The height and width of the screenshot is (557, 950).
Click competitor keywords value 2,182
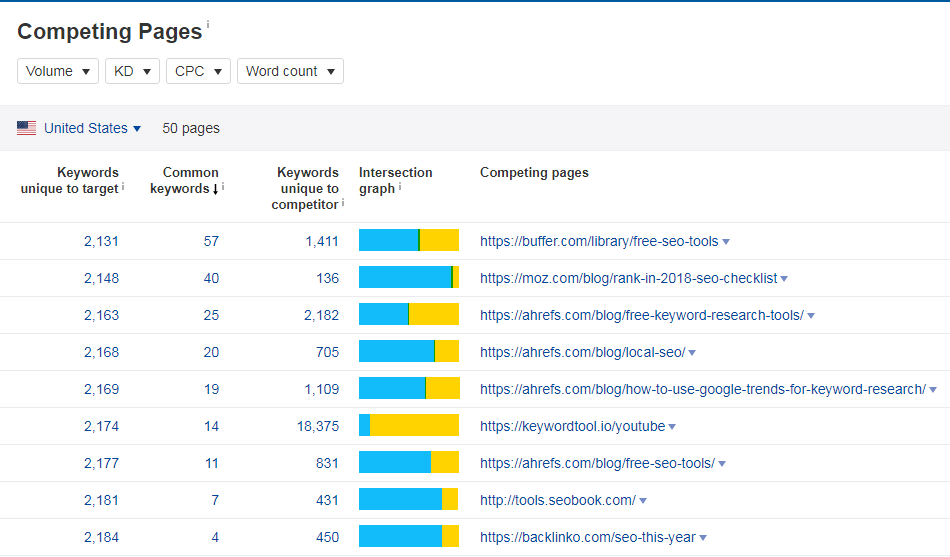pos(321,315)
